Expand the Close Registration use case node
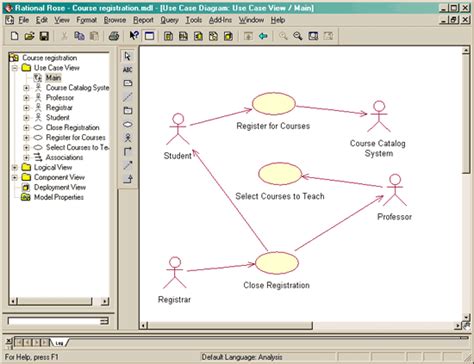Viewport: 474px width, 364px height. (x=26, y=128)
